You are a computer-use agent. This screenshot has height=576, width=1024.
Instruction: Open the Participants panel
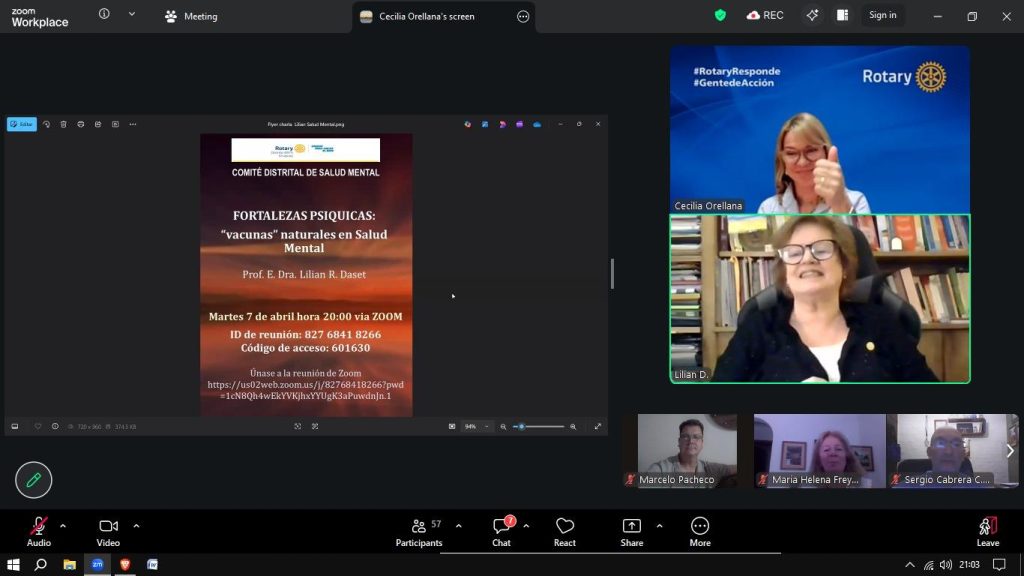419,531
